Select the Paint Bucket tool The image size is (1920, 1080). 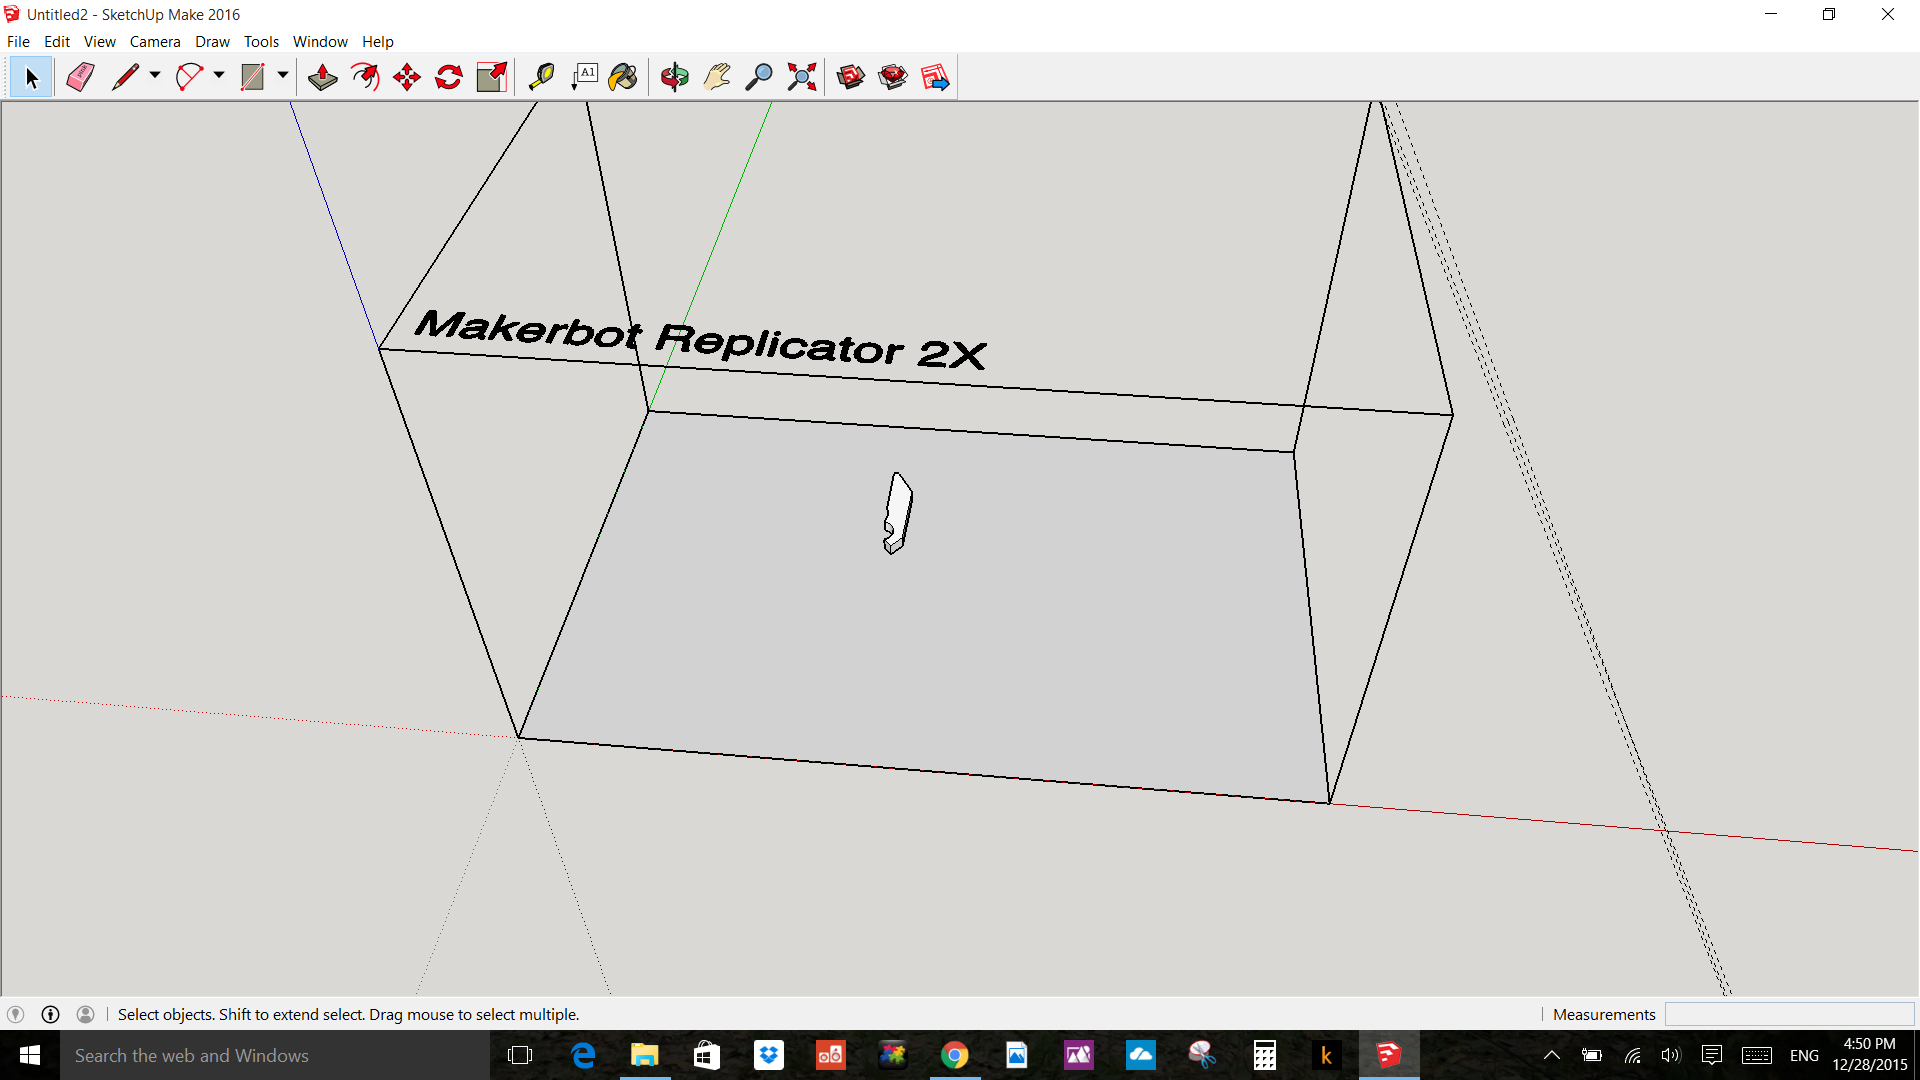click(x=623, y=77)
